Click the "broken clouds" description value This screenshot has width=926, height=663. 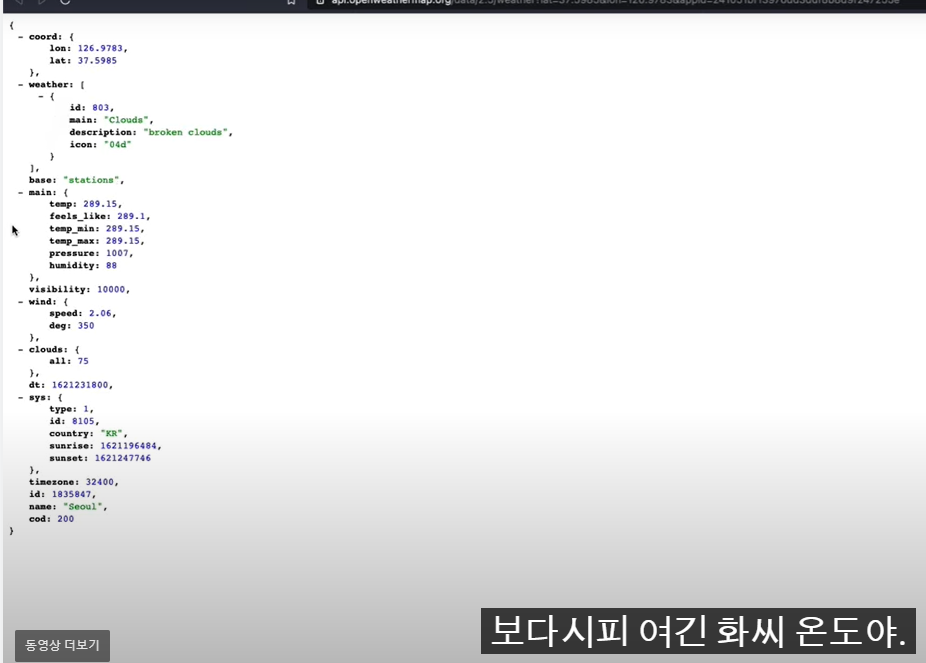coord(185,132)
